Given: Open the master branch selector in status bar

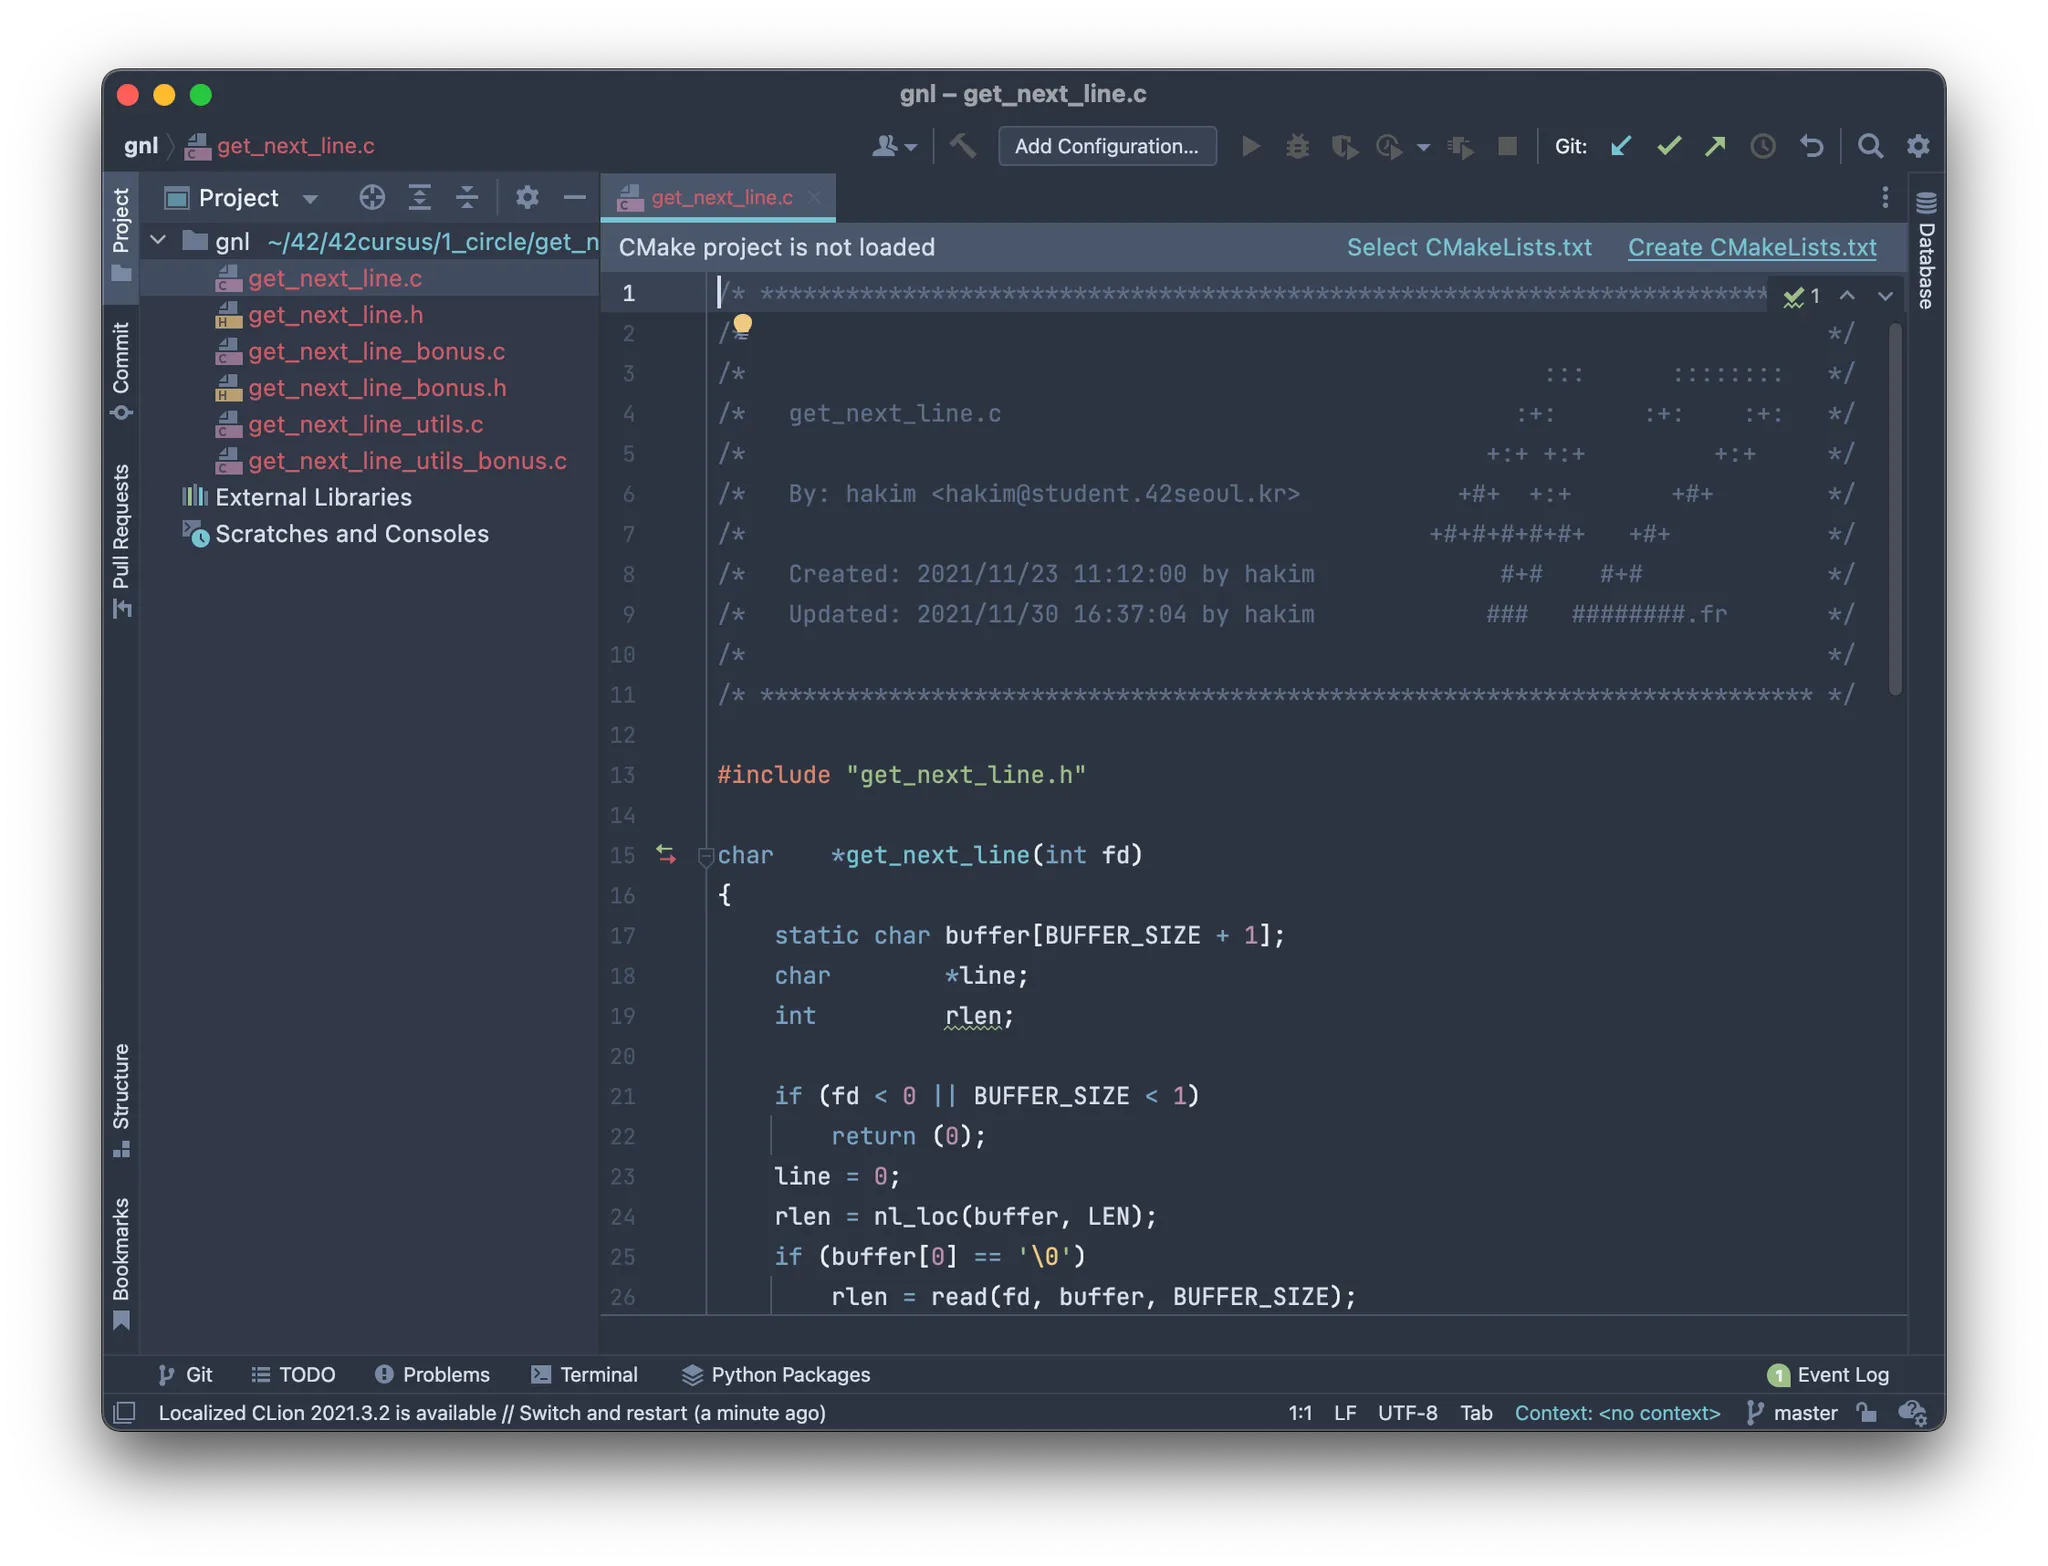Looking at the screenshot, I should (1794, 1412).
